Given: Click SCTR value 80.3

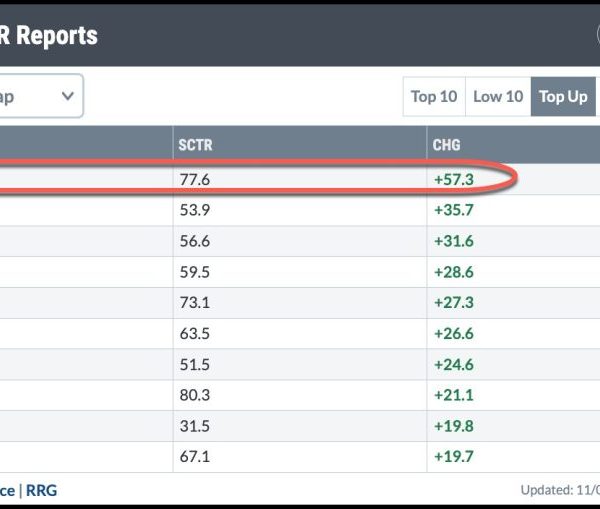Looking at the screenshot, I should coord(195,395).
